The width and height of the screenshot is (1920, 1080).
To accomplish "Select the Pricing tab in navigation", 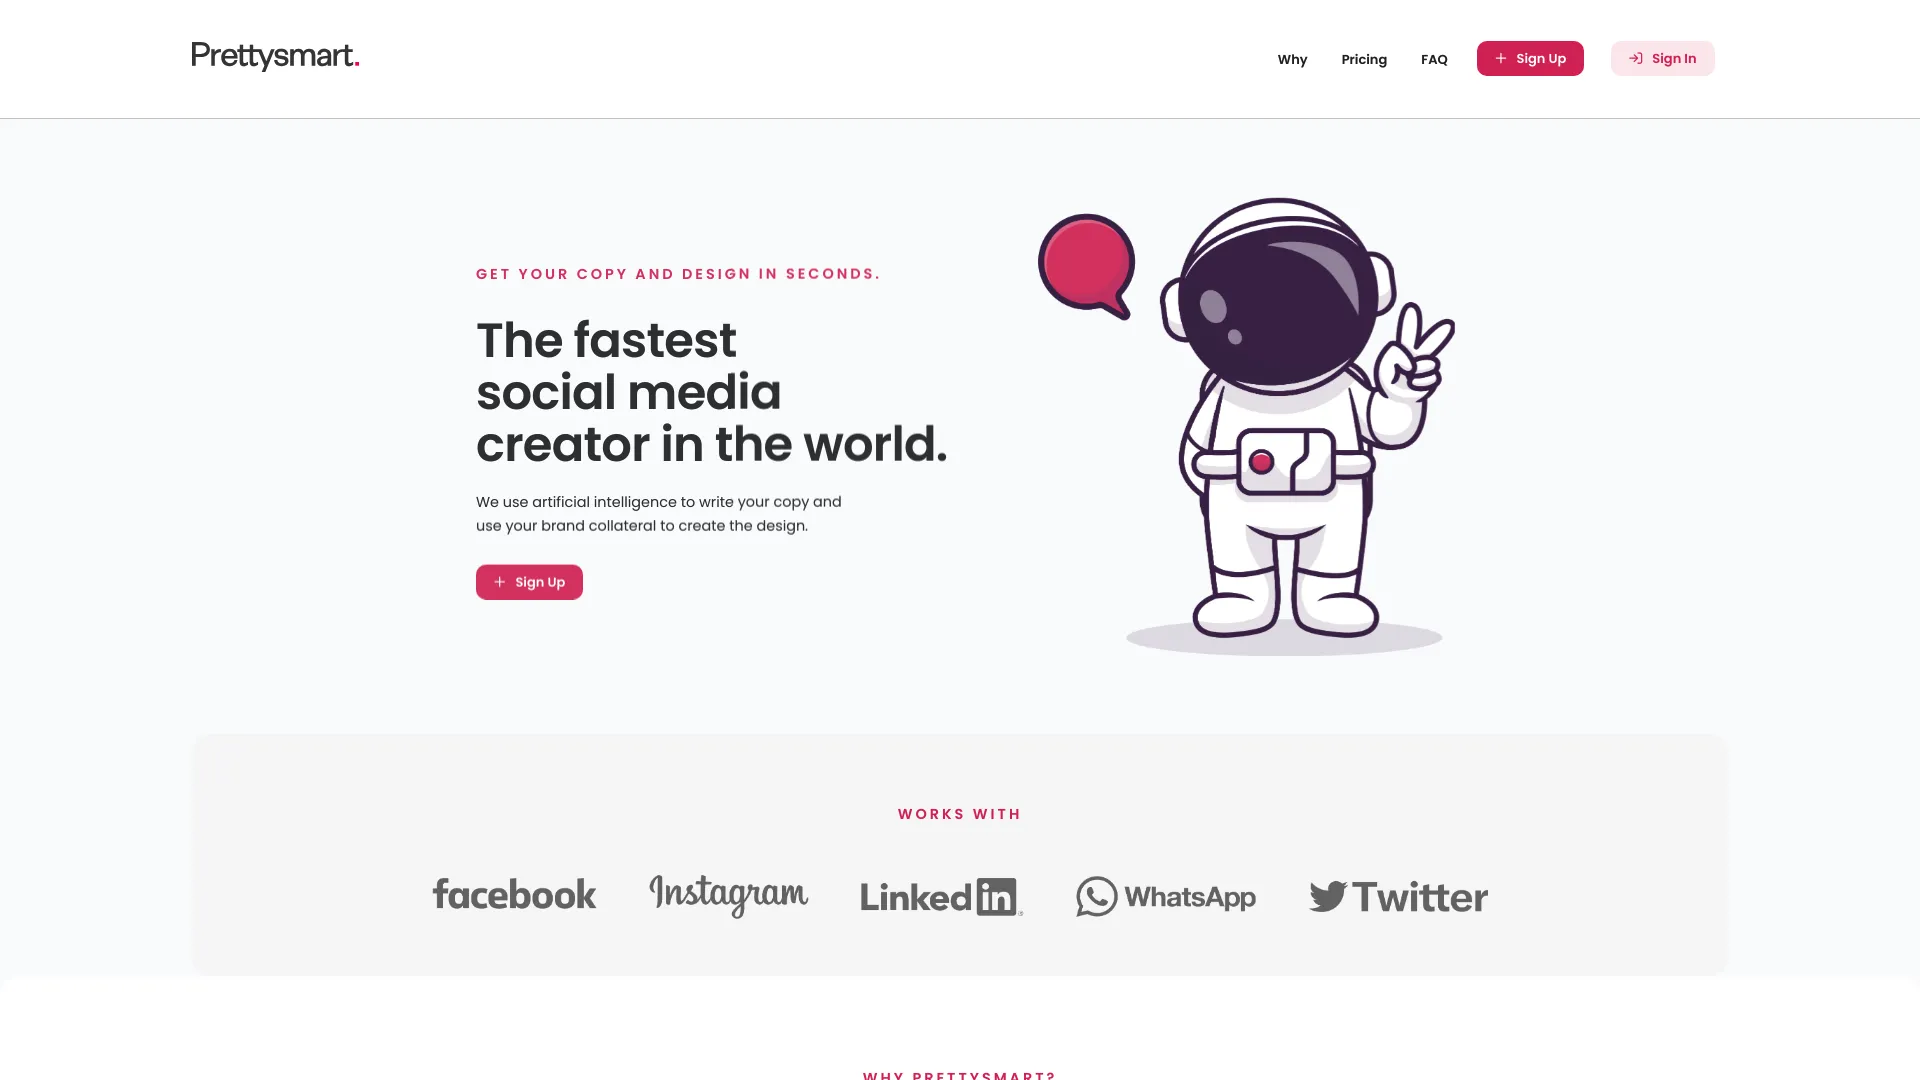I will 1364,58.
